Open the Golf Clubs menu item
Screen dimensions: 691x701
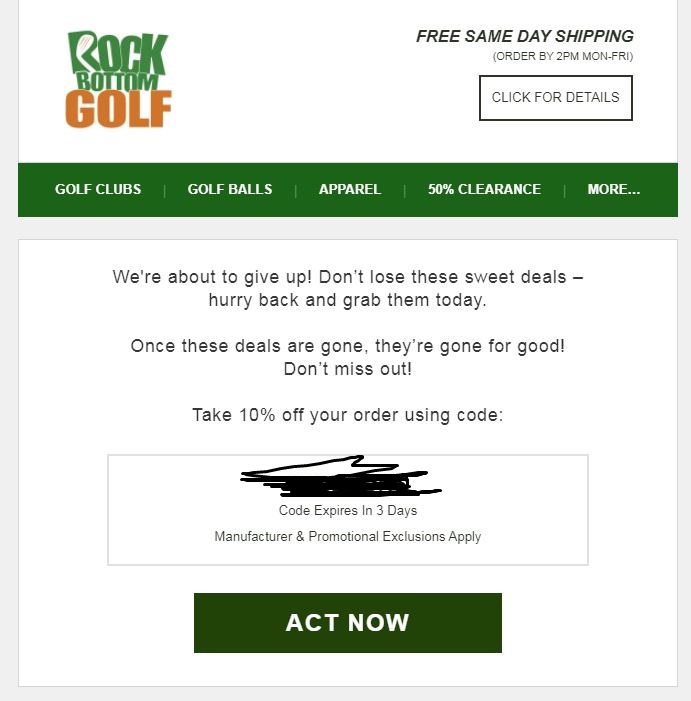pos(98,189)
